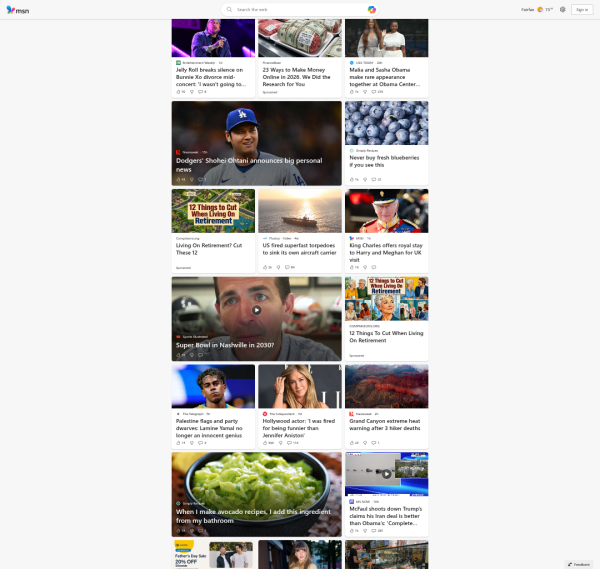Open comments on Malia and Sasha Obama article
The width and height of the screenshot is (600, 569).
pos(377,92)
